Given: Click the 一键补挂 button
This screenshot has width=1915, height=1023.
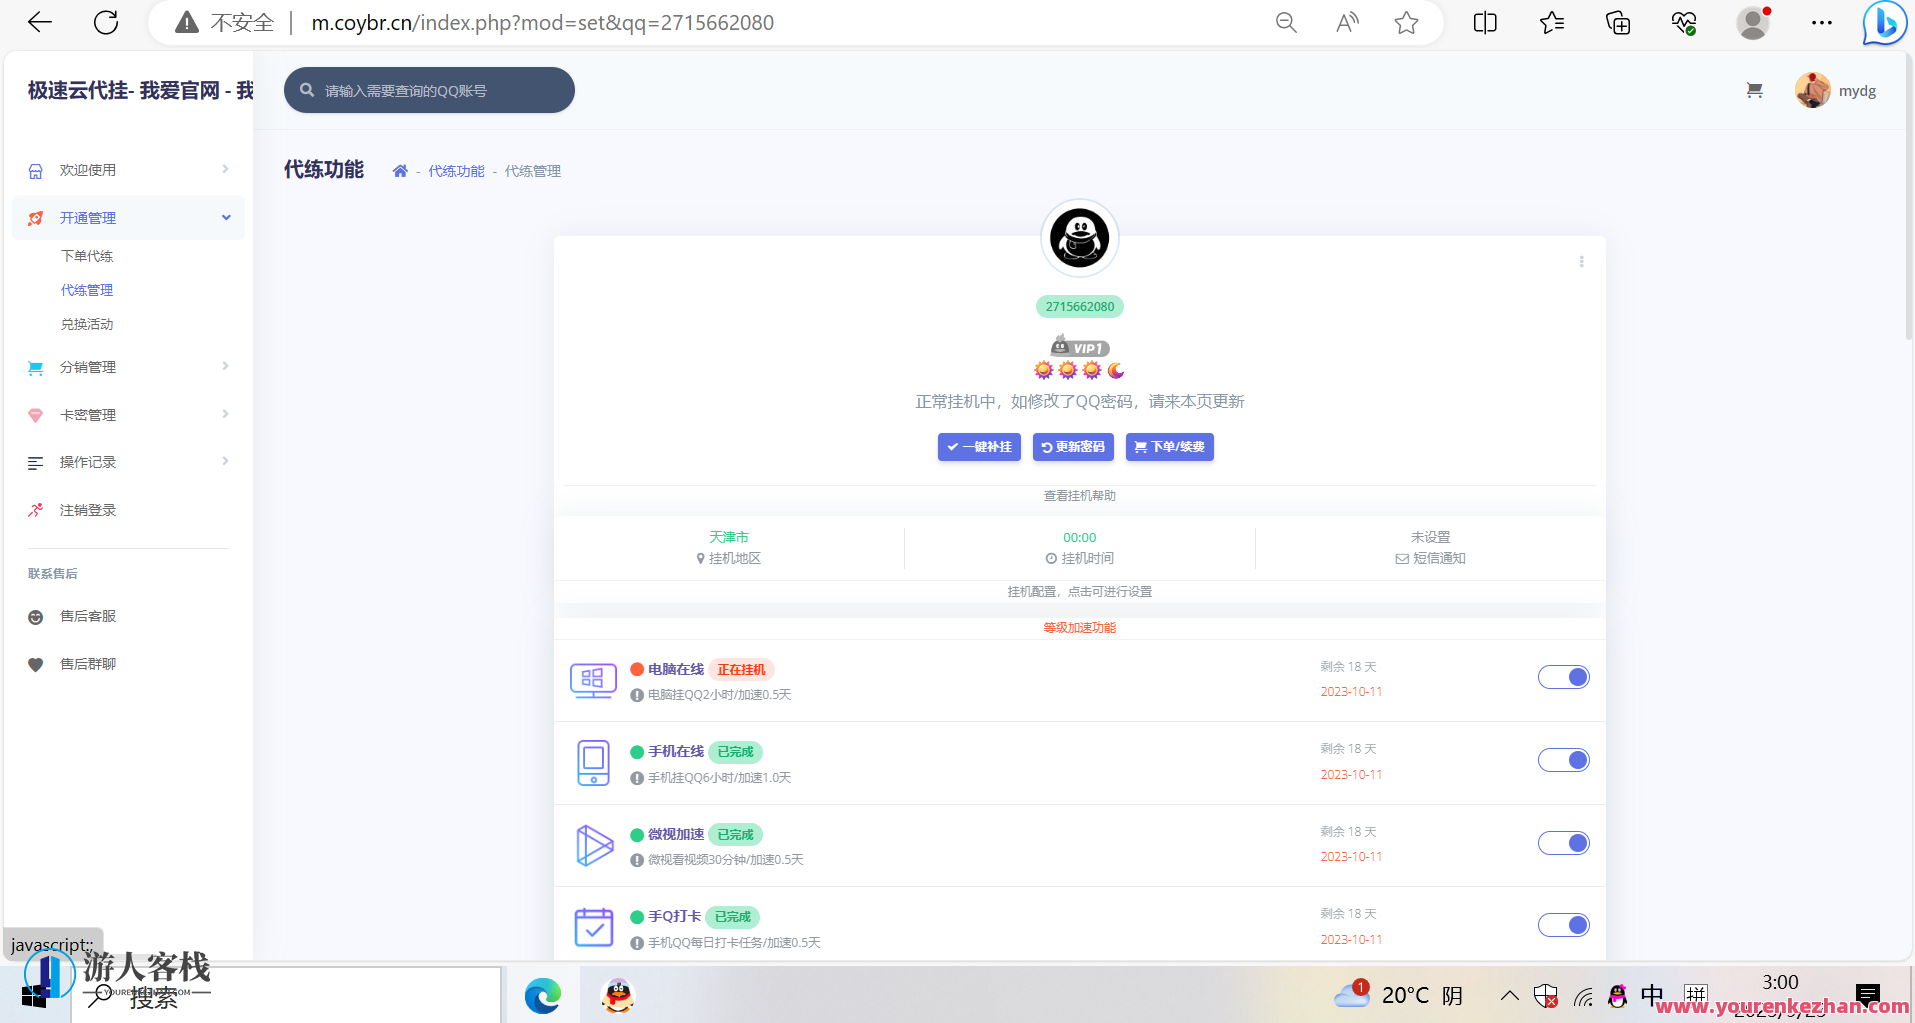Looking at the screenshot, I should 978,447.
